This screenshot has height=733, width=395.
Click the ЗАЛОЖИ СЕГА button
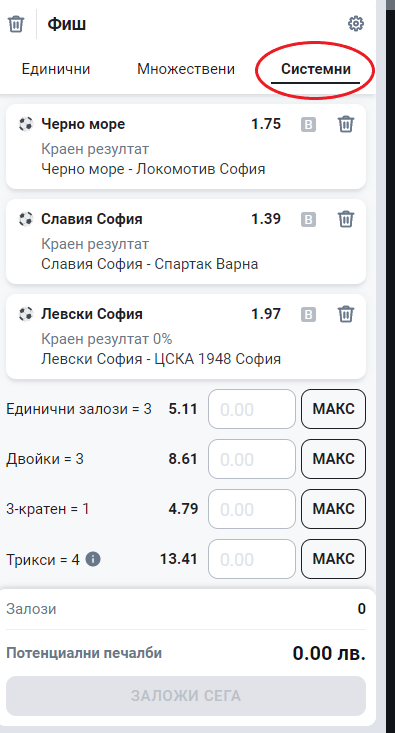[x=186, y=696]
